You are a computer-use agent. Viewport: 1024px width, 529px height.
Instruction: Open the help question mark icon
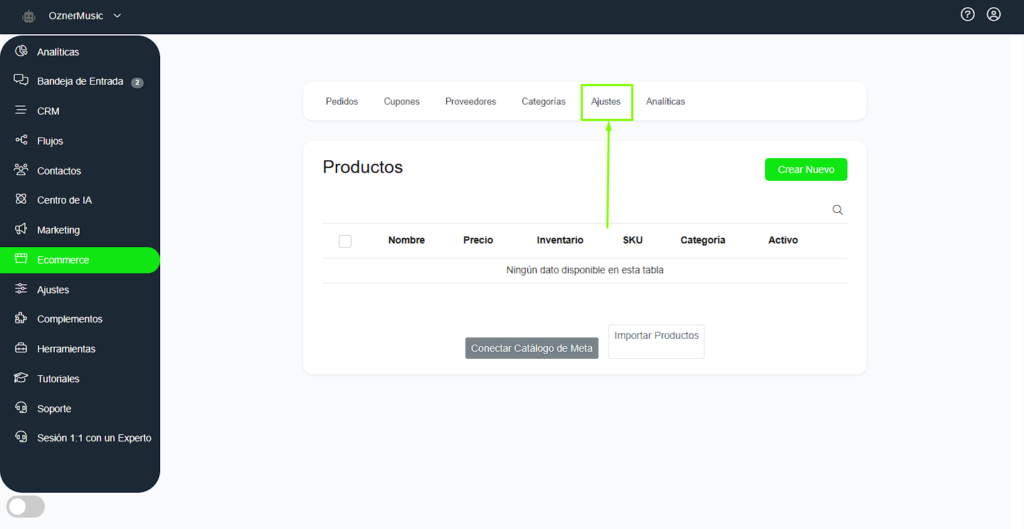point(967,14)
